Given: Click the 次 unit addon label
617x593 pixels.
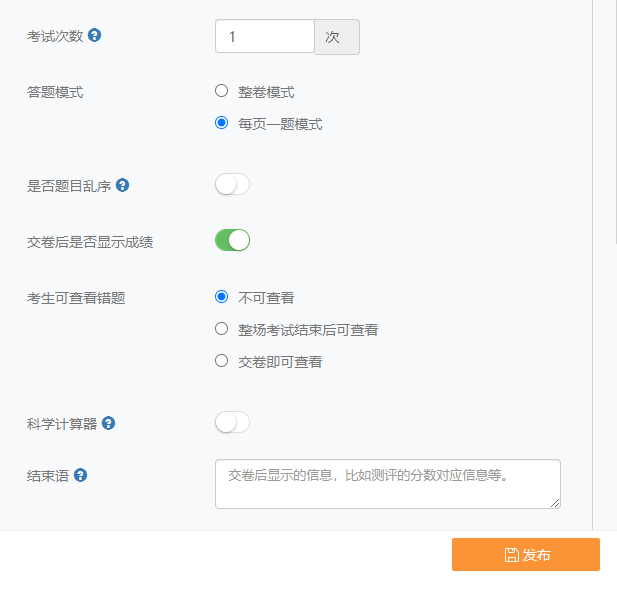Looking at the screenshot, I should pos(337,37).
